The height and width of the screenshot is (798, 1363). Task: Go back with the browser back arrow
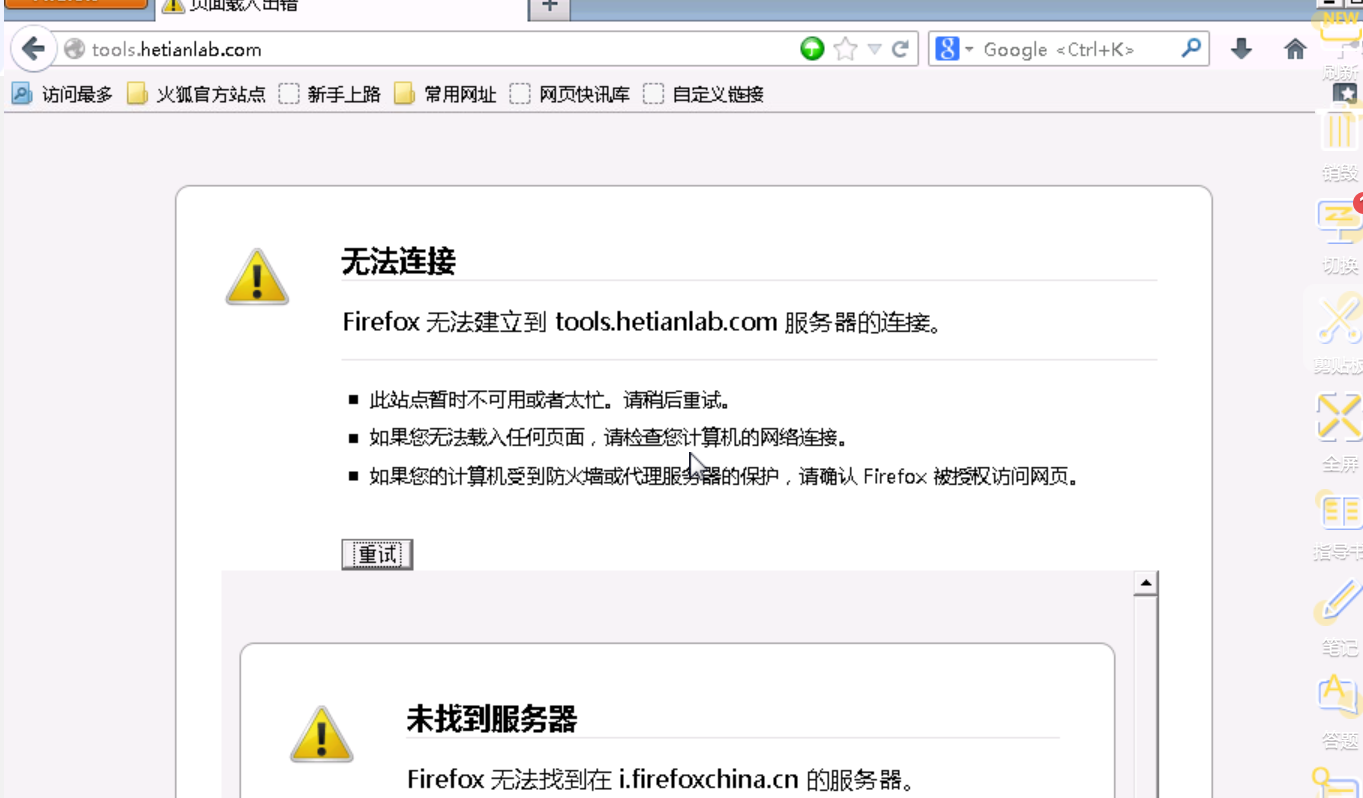[x=33, y=49]
